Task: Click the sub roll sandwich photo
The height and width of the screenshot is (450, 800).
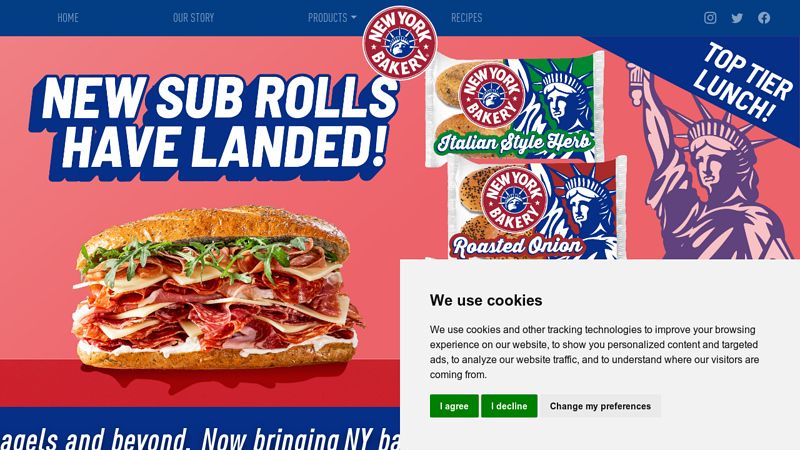Action: [218, 288]
